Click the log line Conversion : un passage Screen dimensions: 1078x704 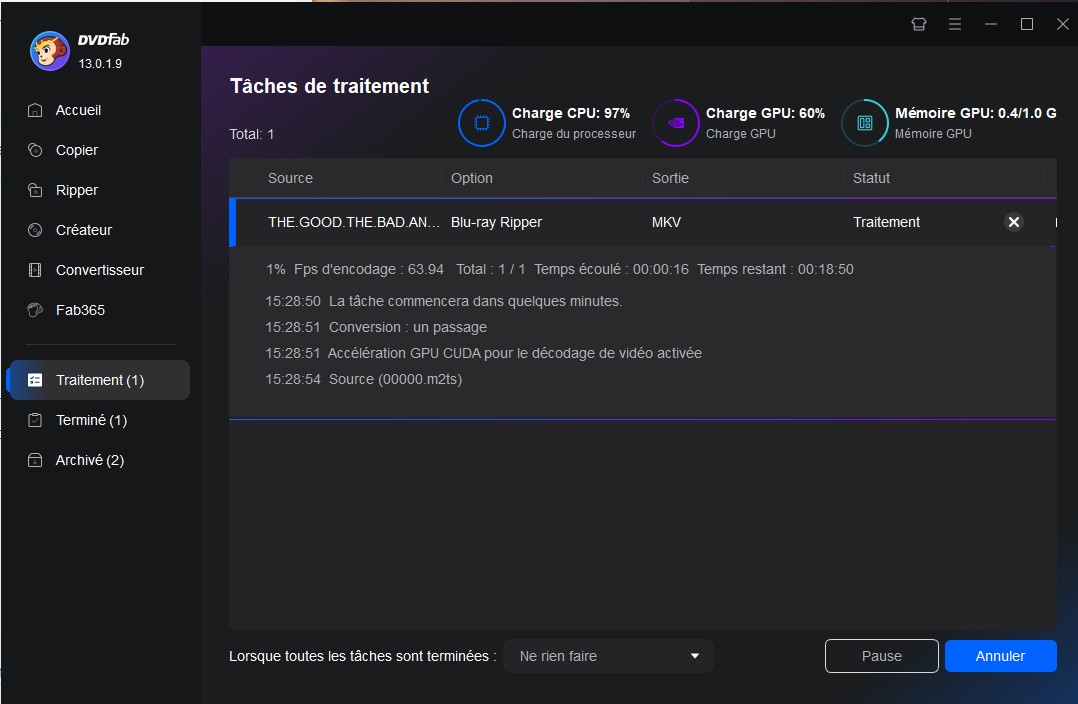tap(376, 327)
